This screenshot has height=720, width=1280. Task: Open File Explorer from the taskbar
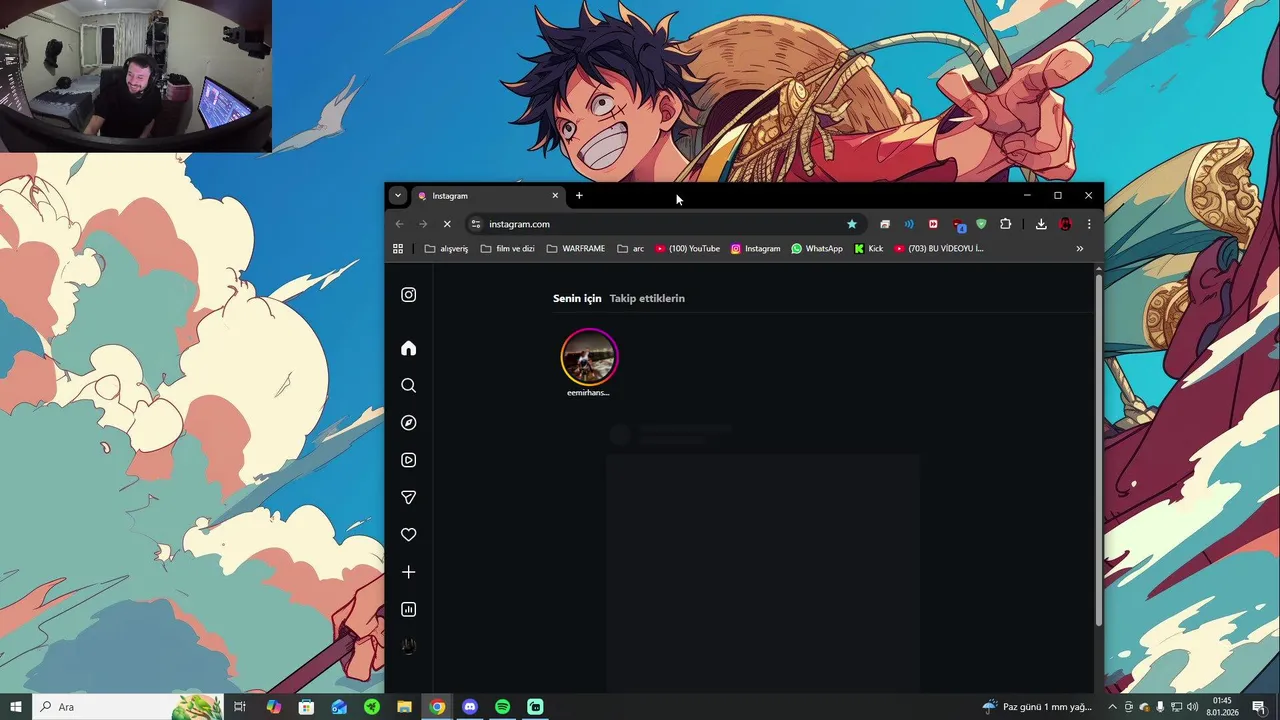[404, 707]
